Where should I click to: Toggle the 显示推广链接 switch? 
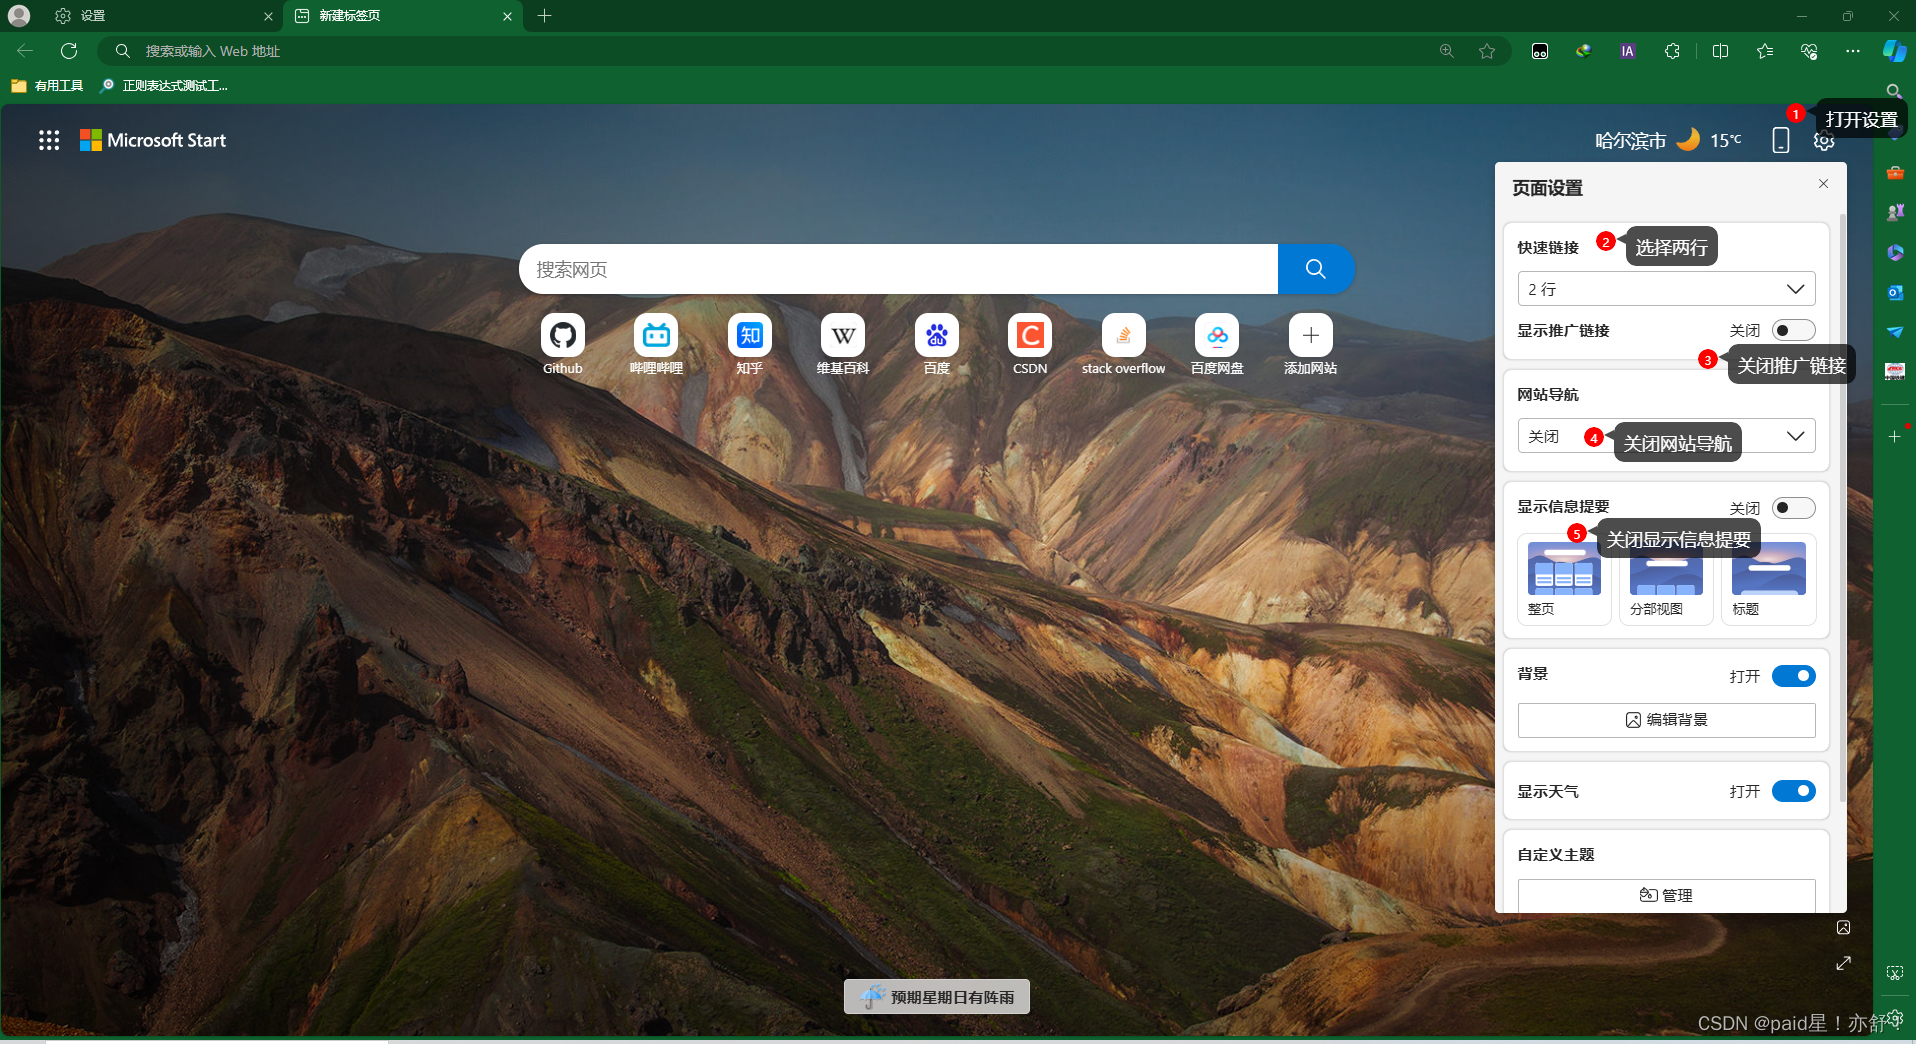tap(1794, 330)
